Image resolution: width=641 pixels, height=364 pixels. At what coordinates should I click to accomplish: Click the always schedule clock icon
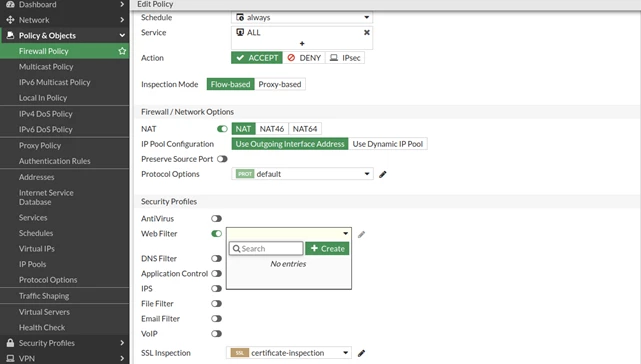[240, 17]
